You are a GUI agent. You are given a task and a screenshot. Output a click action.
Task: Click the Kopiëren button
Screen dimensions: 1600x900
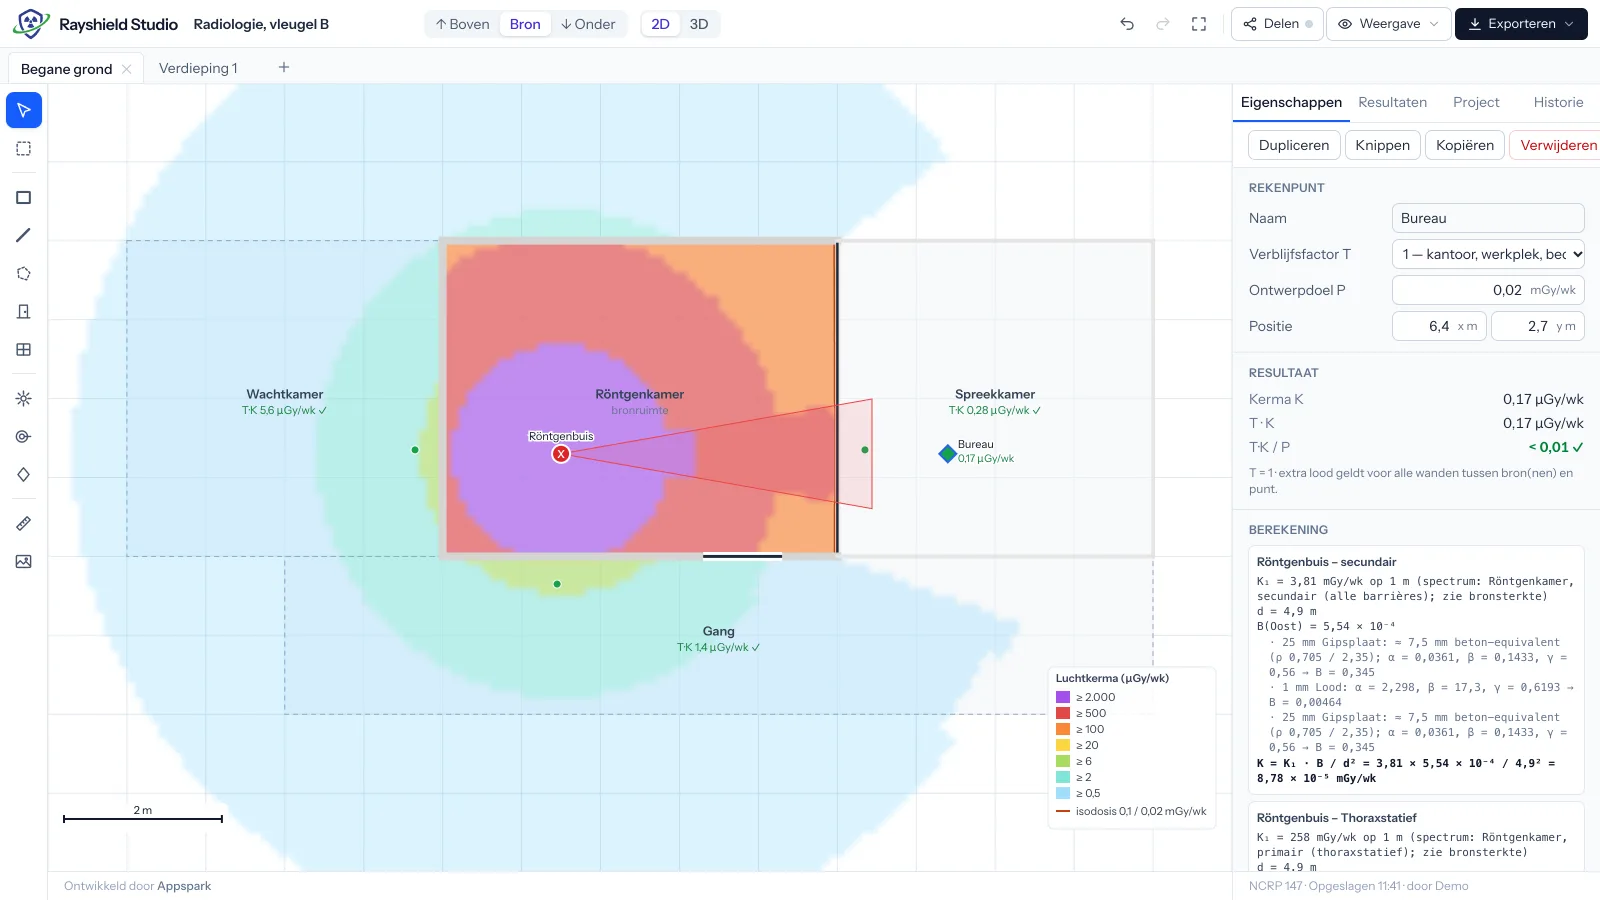pos(1465,145)
